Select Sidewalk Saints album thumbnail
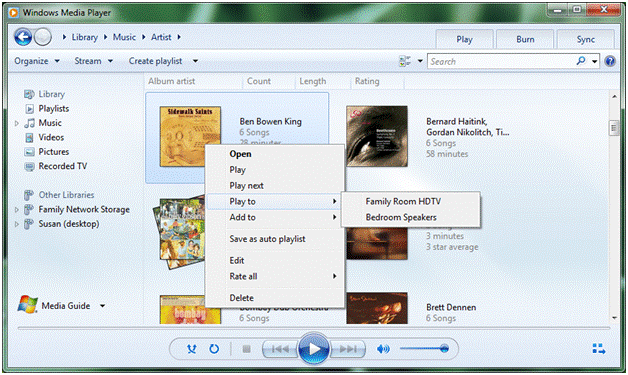The height and width of the screenshot is (375, 628). [x=190, y=137]
